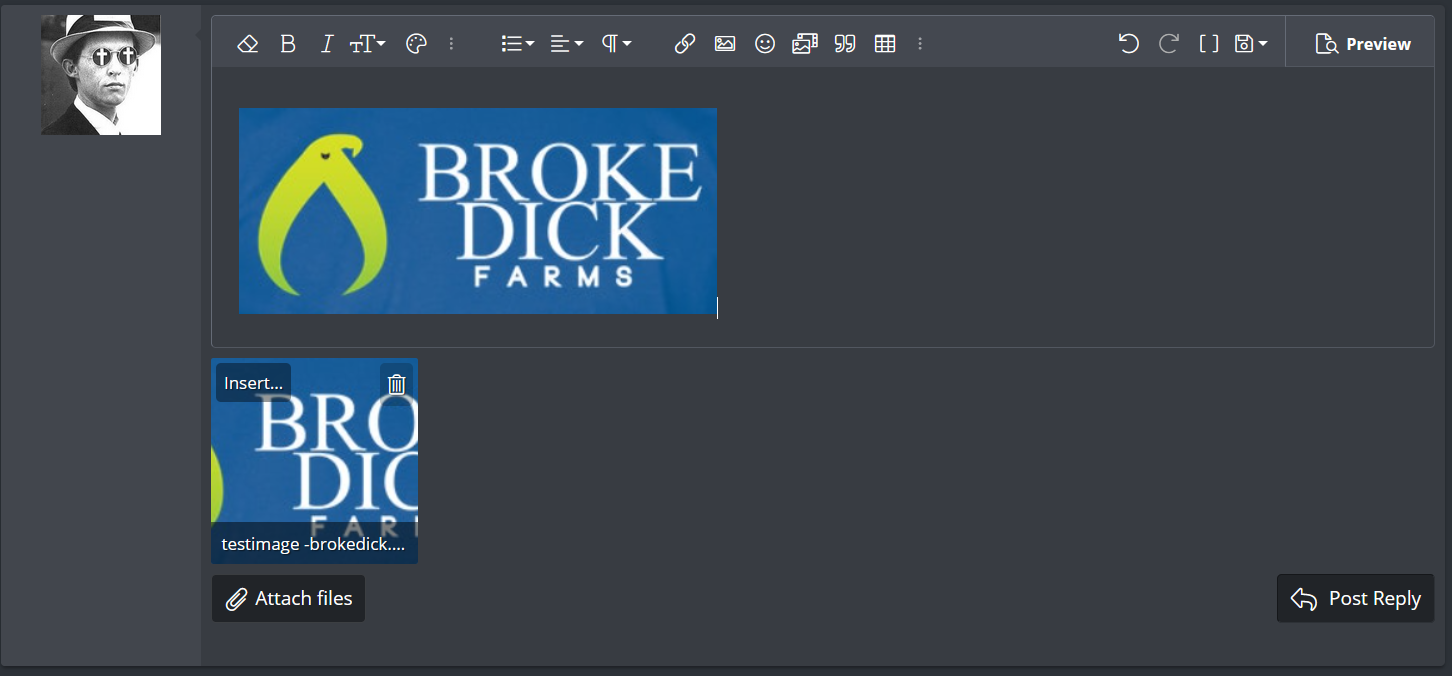Open the list type dropdown
The width and height of the screenshot is (1452, 676).
pos(517,44)
